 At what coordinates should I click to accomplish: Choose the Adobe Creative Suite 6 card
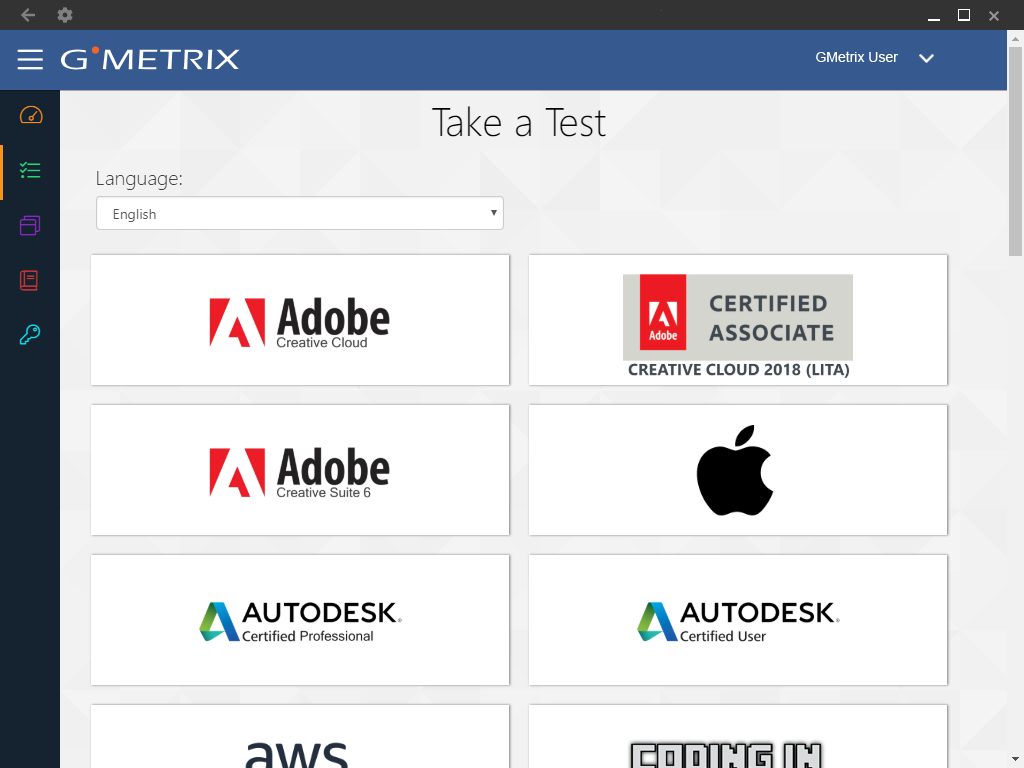[x=300, y=470]
